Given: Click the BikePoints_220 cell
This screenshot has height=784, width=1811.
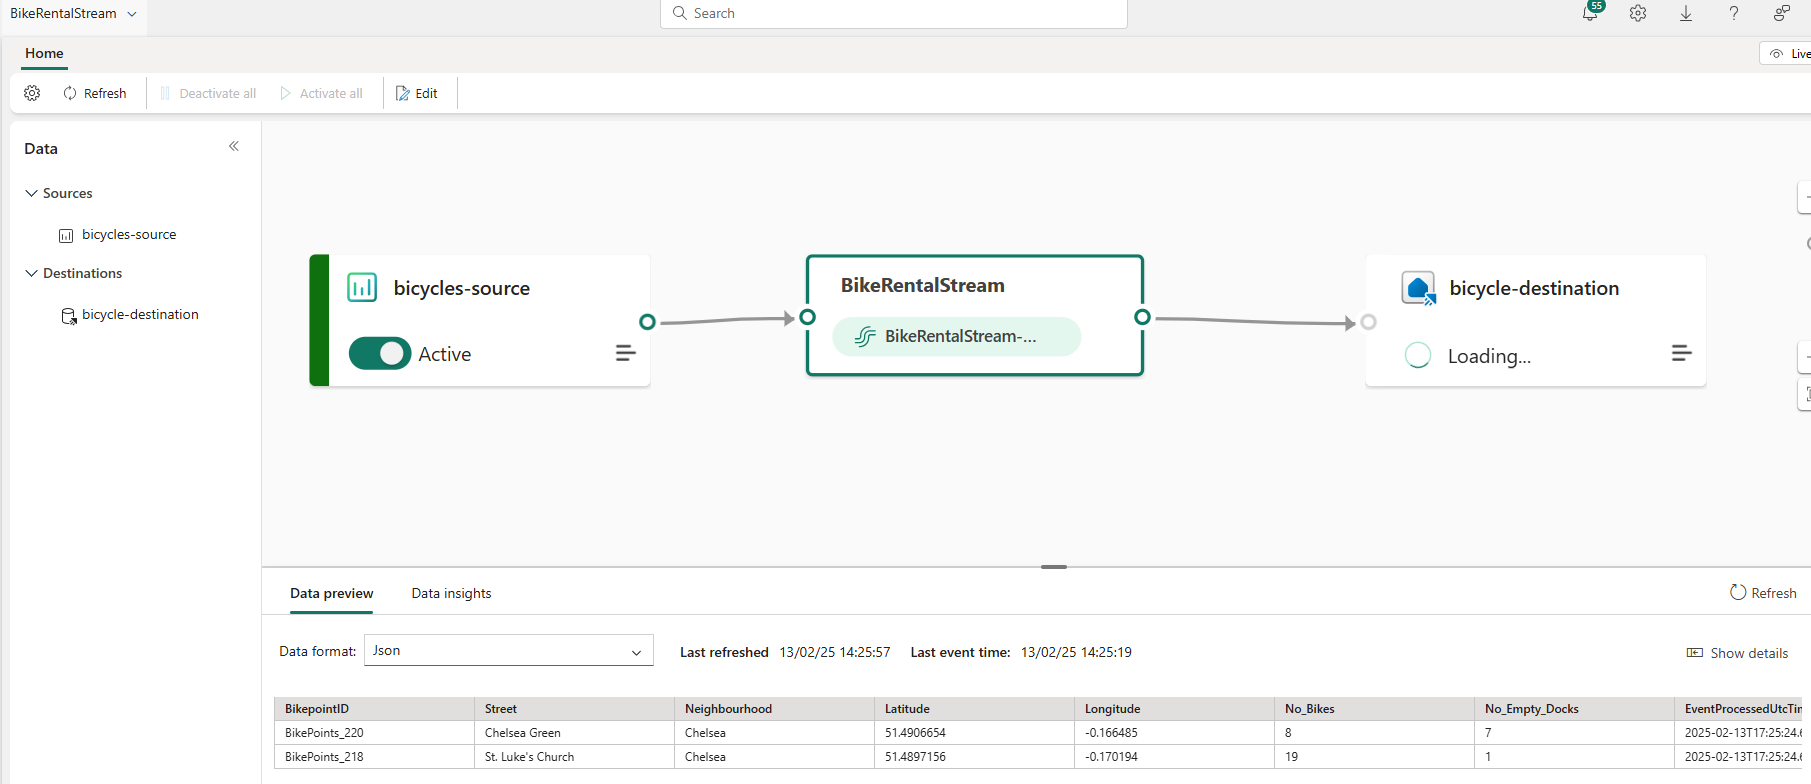Looking at the screenshot, I should pyautogui.click(x=374, y=733).
